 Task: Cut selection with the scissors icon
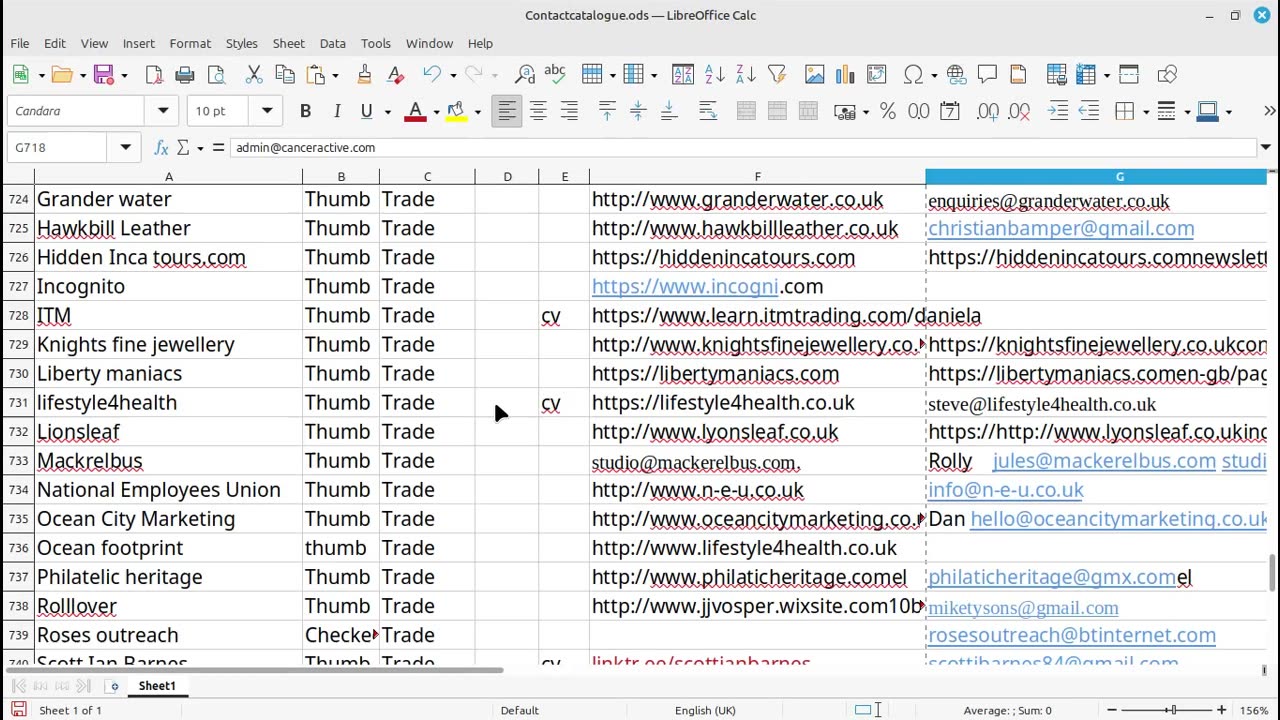click(254, 75)
